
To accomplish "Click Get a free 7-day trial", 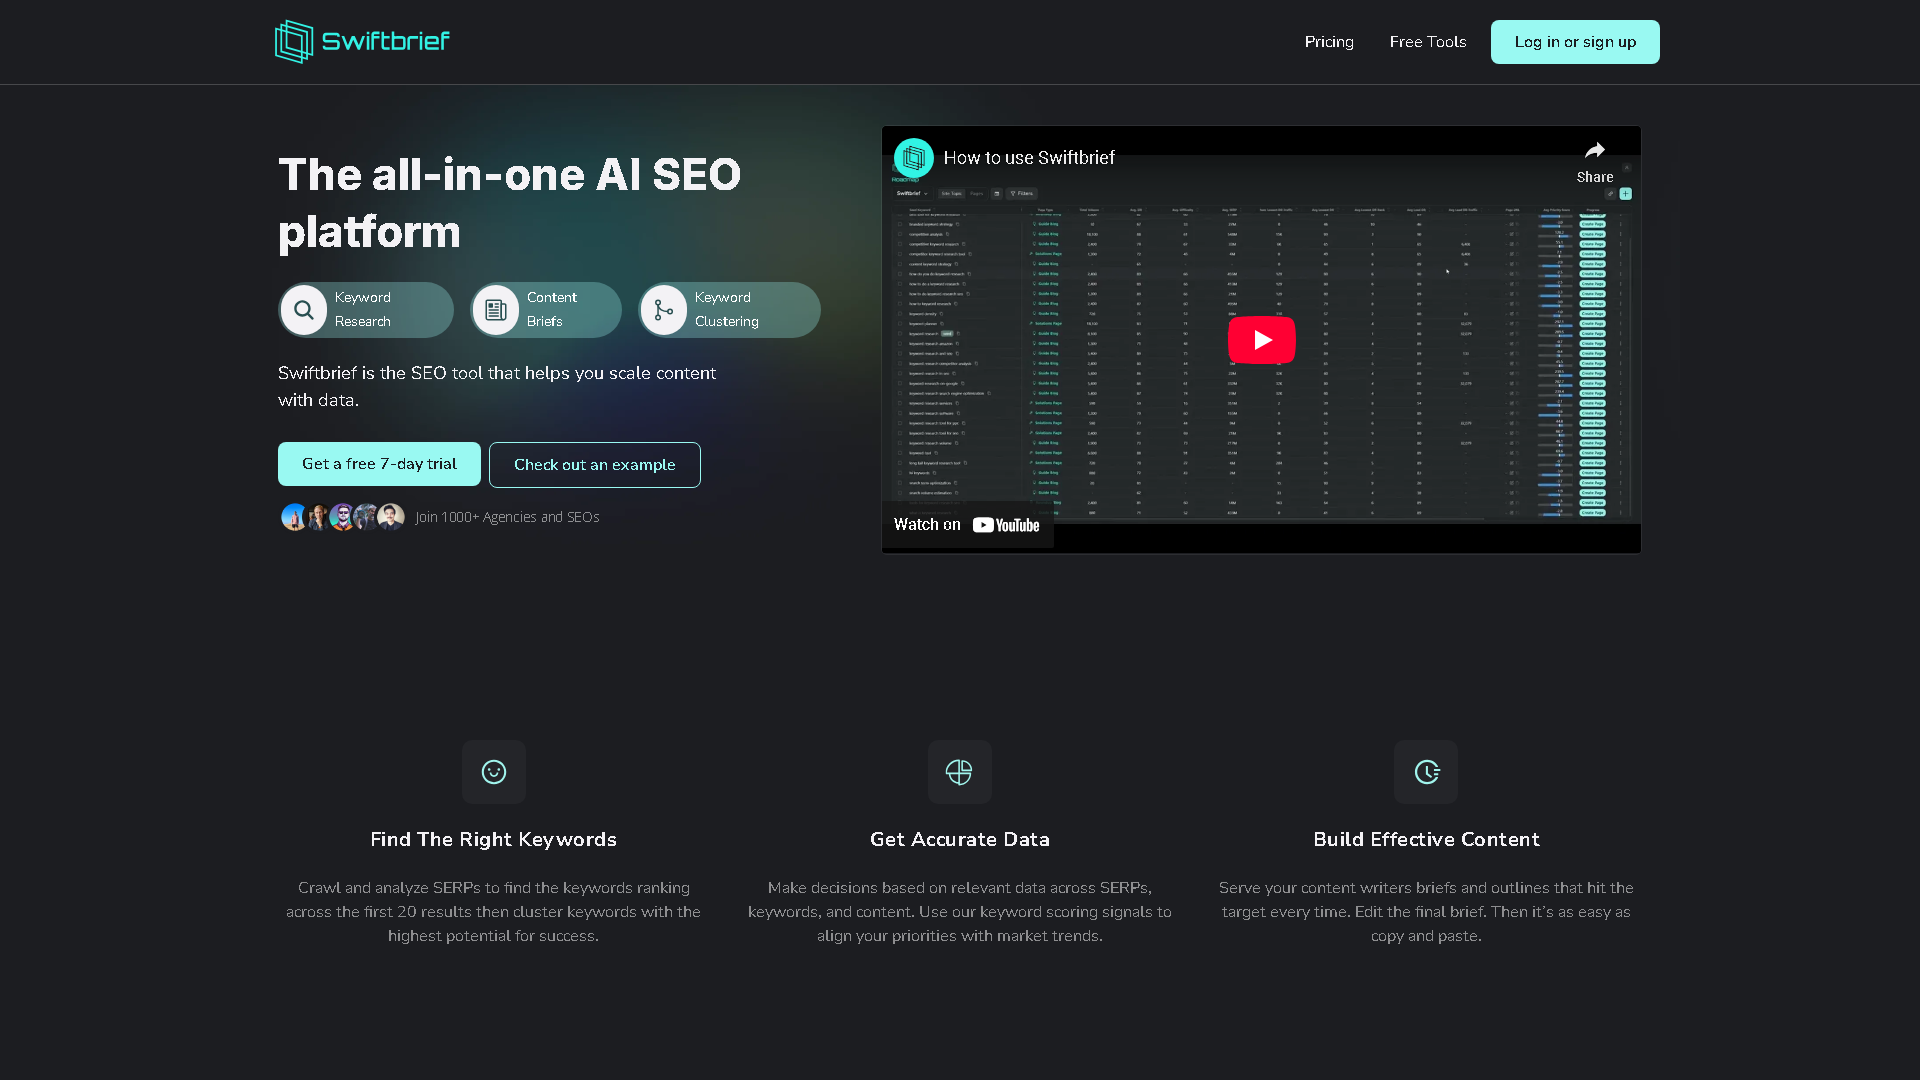I will pos(379,464).
